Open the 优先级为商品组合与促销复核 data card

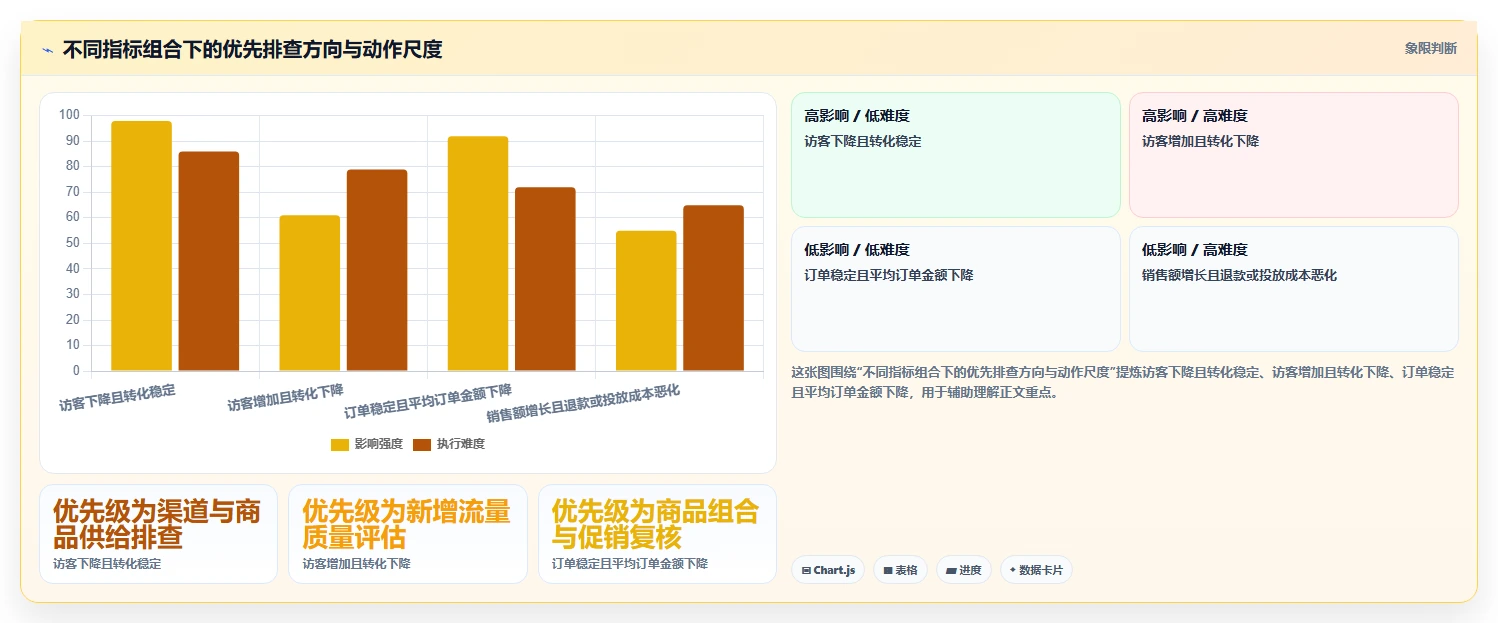pos(657,534)
